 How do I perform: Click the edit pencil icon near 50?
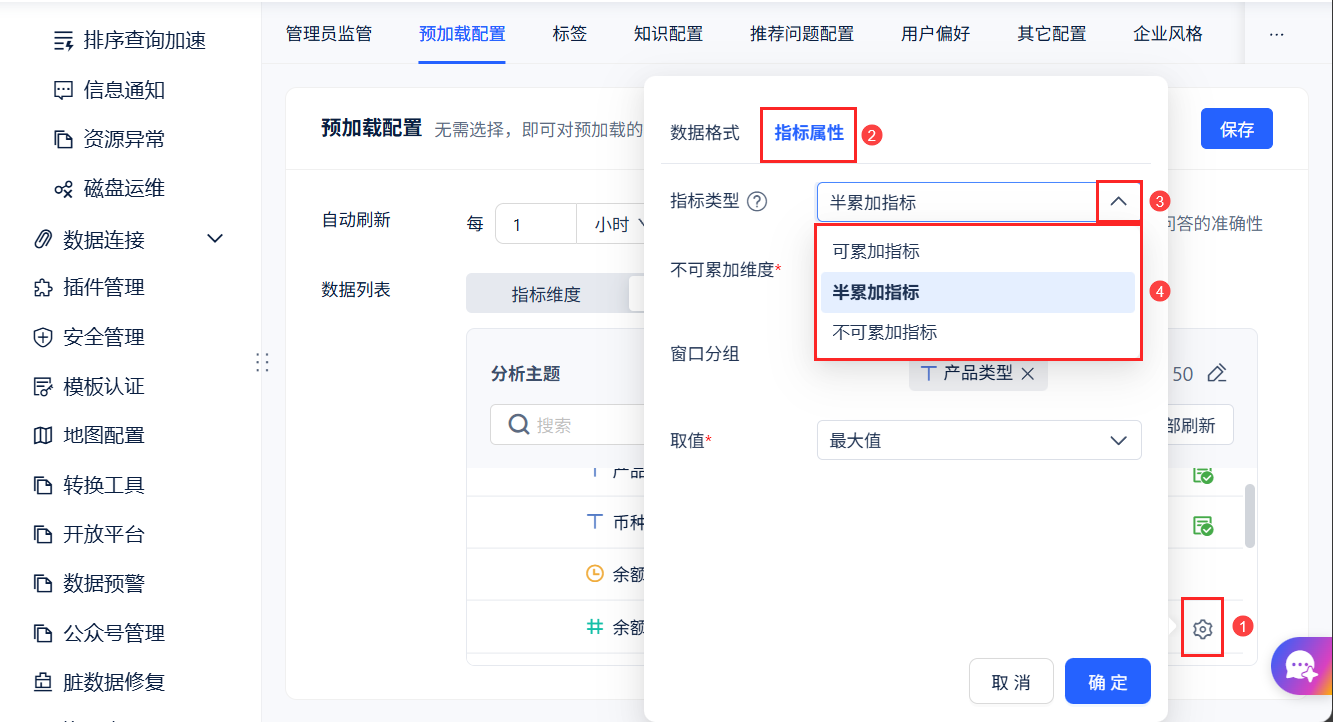[1216, 374]
